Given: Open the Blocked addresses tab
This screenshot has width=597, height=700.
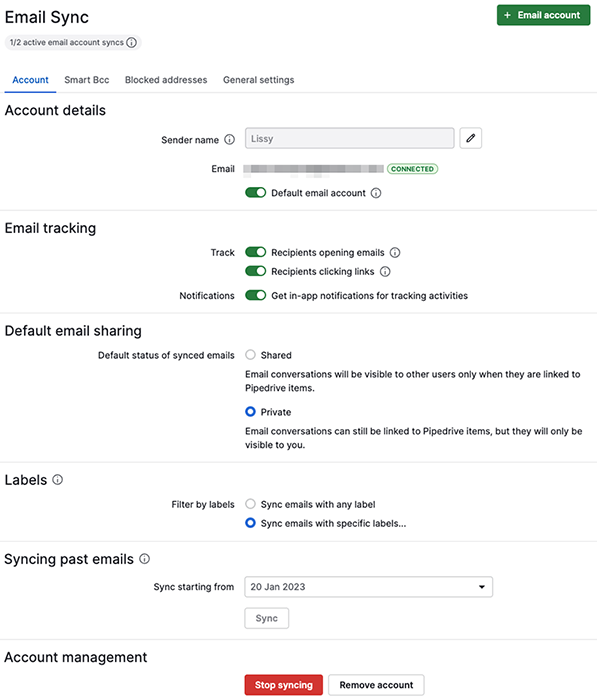Looking at the screenshot, I should [x=166, y=80].
